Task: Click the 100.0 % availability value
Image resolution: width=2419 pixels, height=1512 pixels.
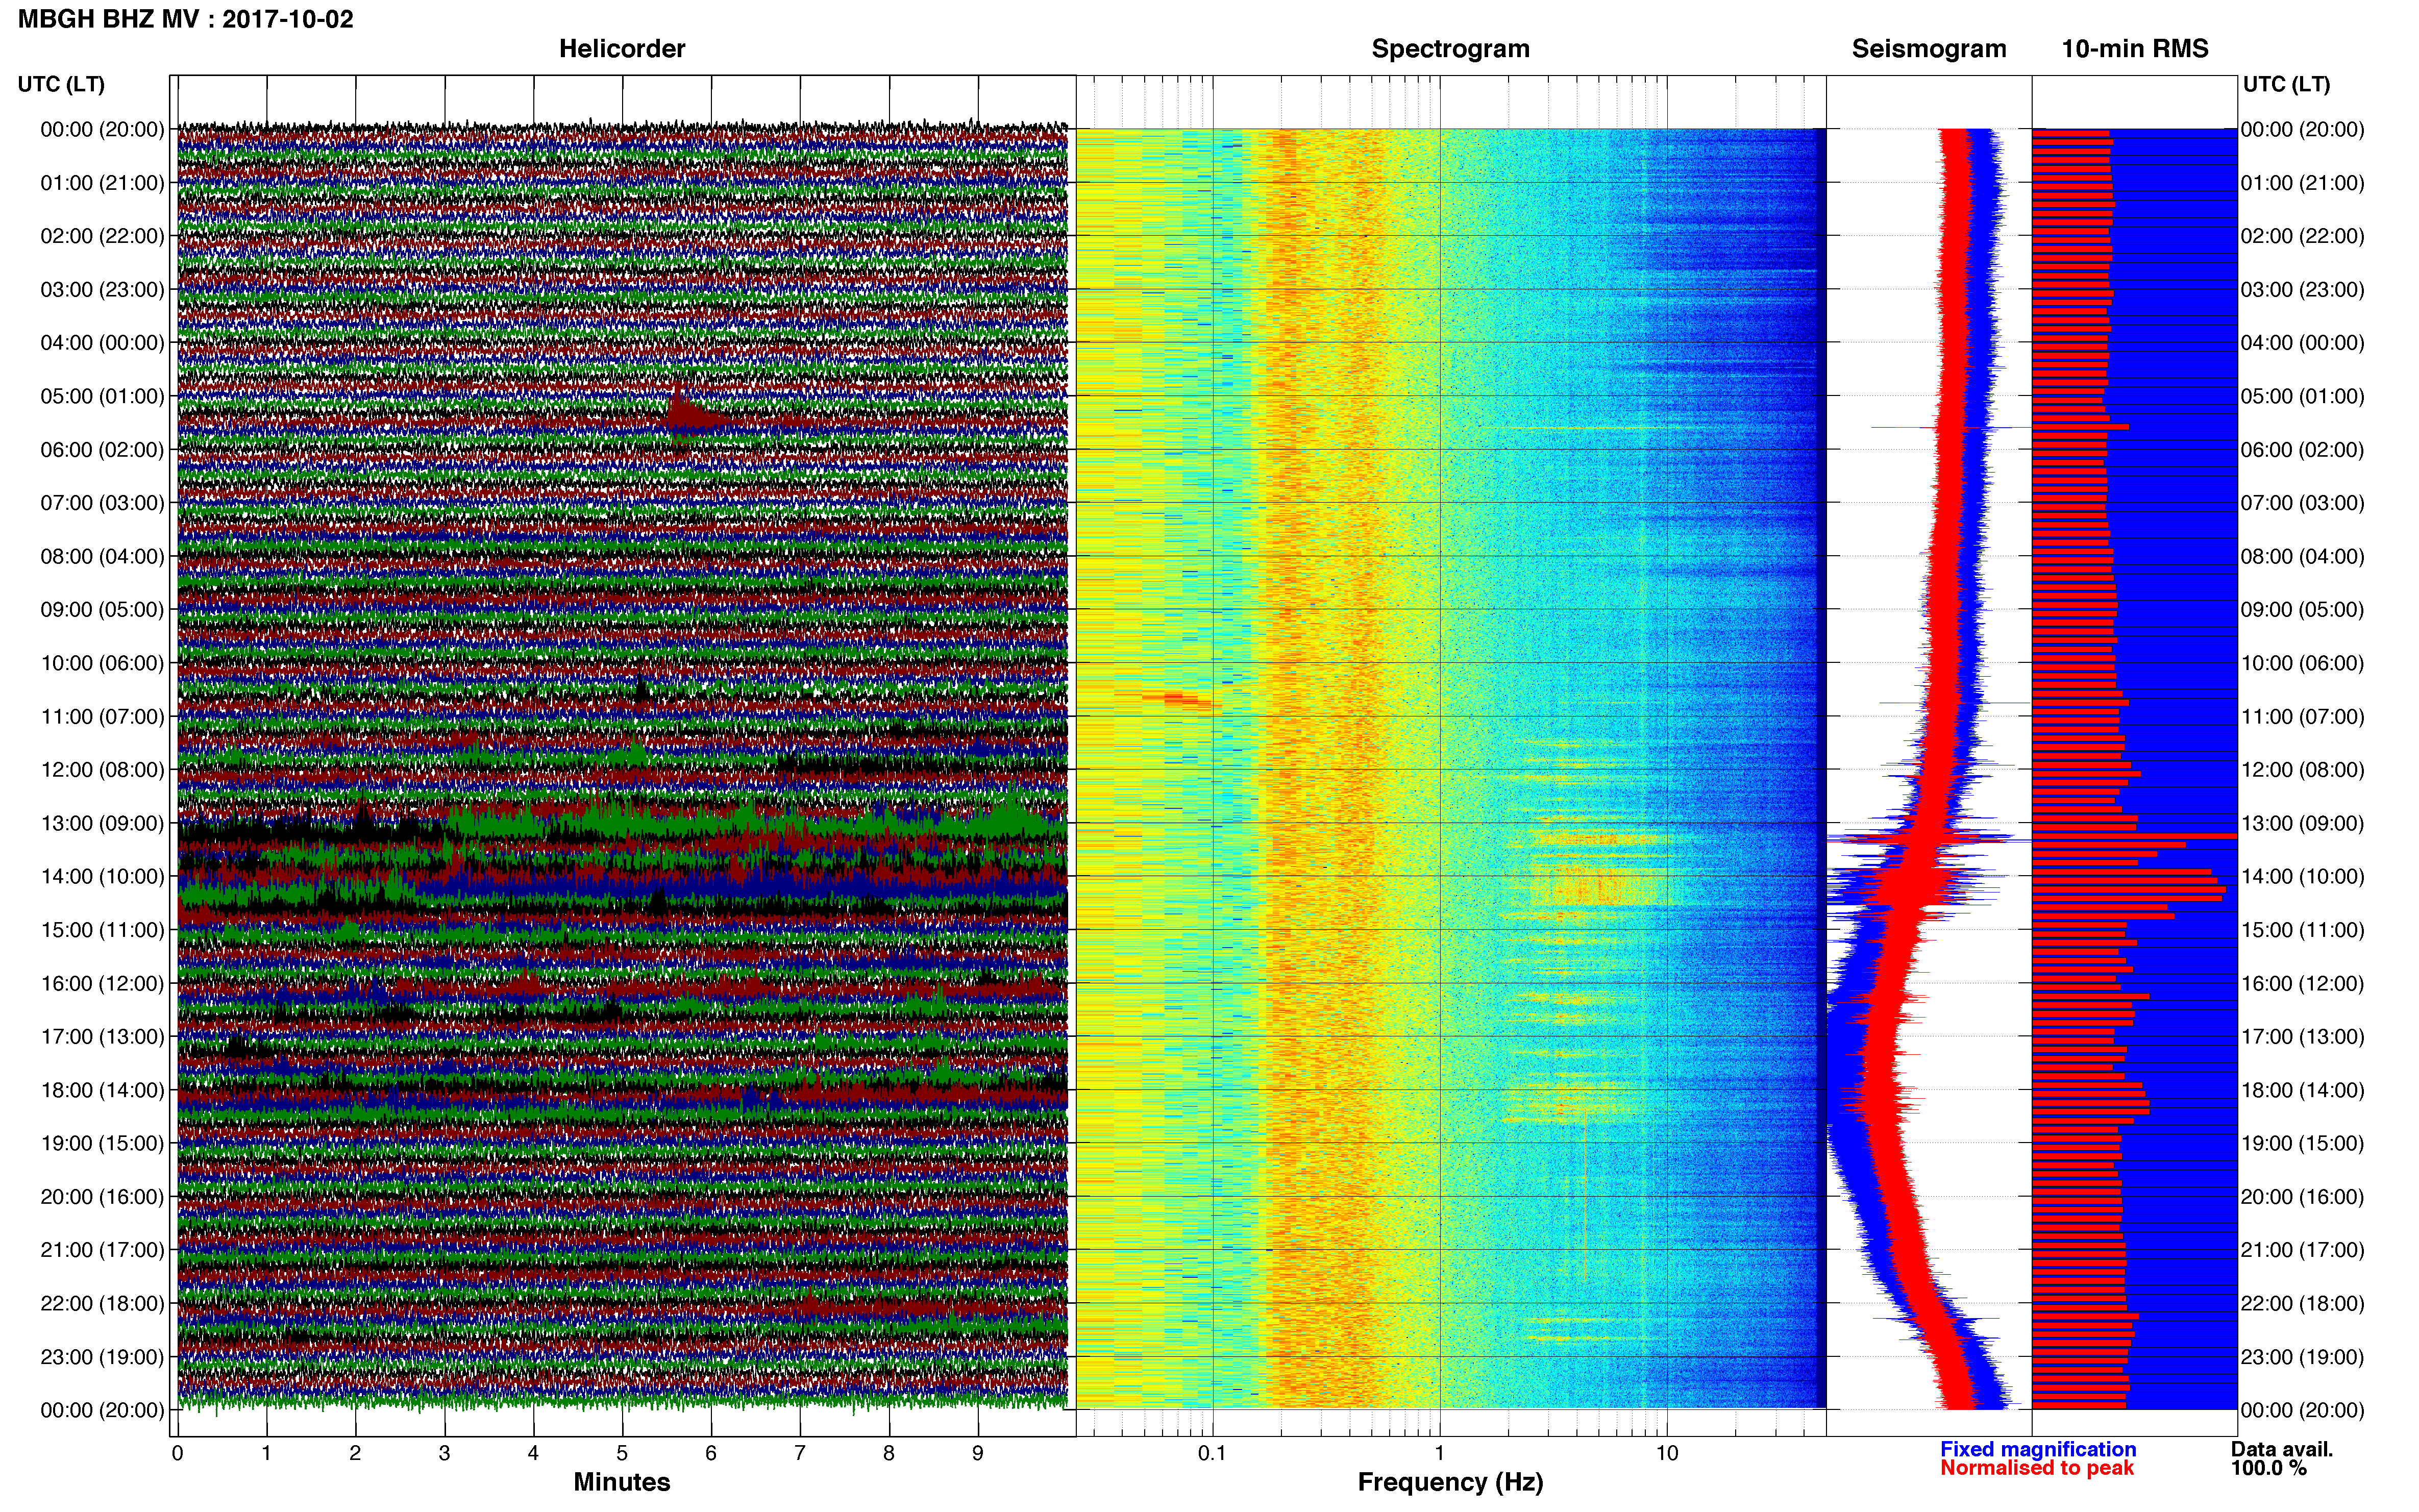Action: pyautogui.click(x=2268, y=1468)
